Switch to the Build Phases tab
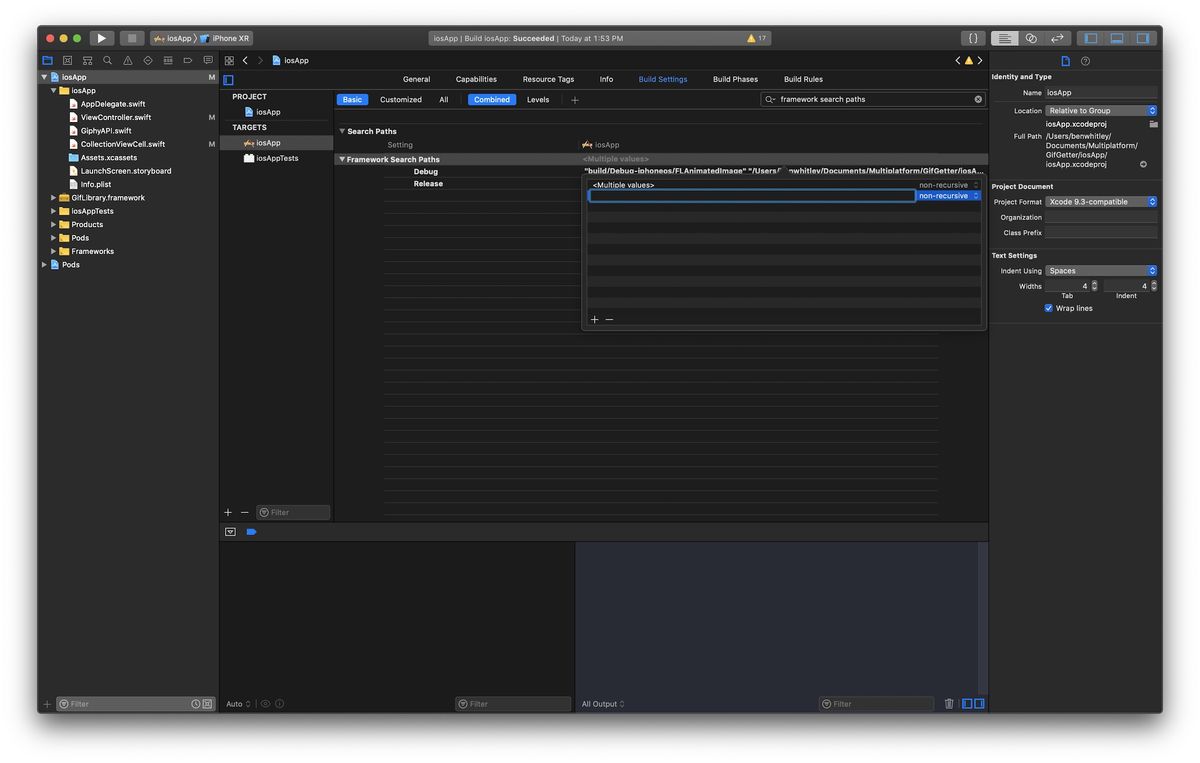This screenshot has width=1200, height=763. pos(735,79)
